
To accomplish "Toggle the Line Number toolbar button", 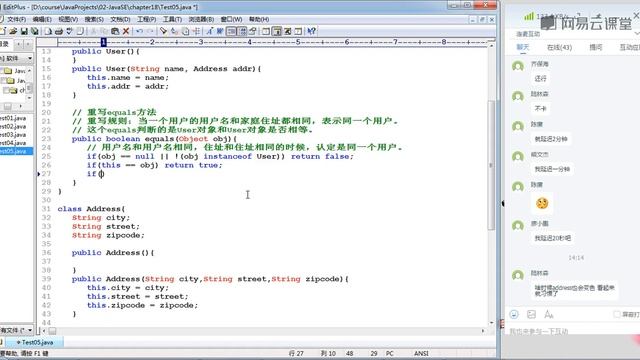I will click(242, 31).
